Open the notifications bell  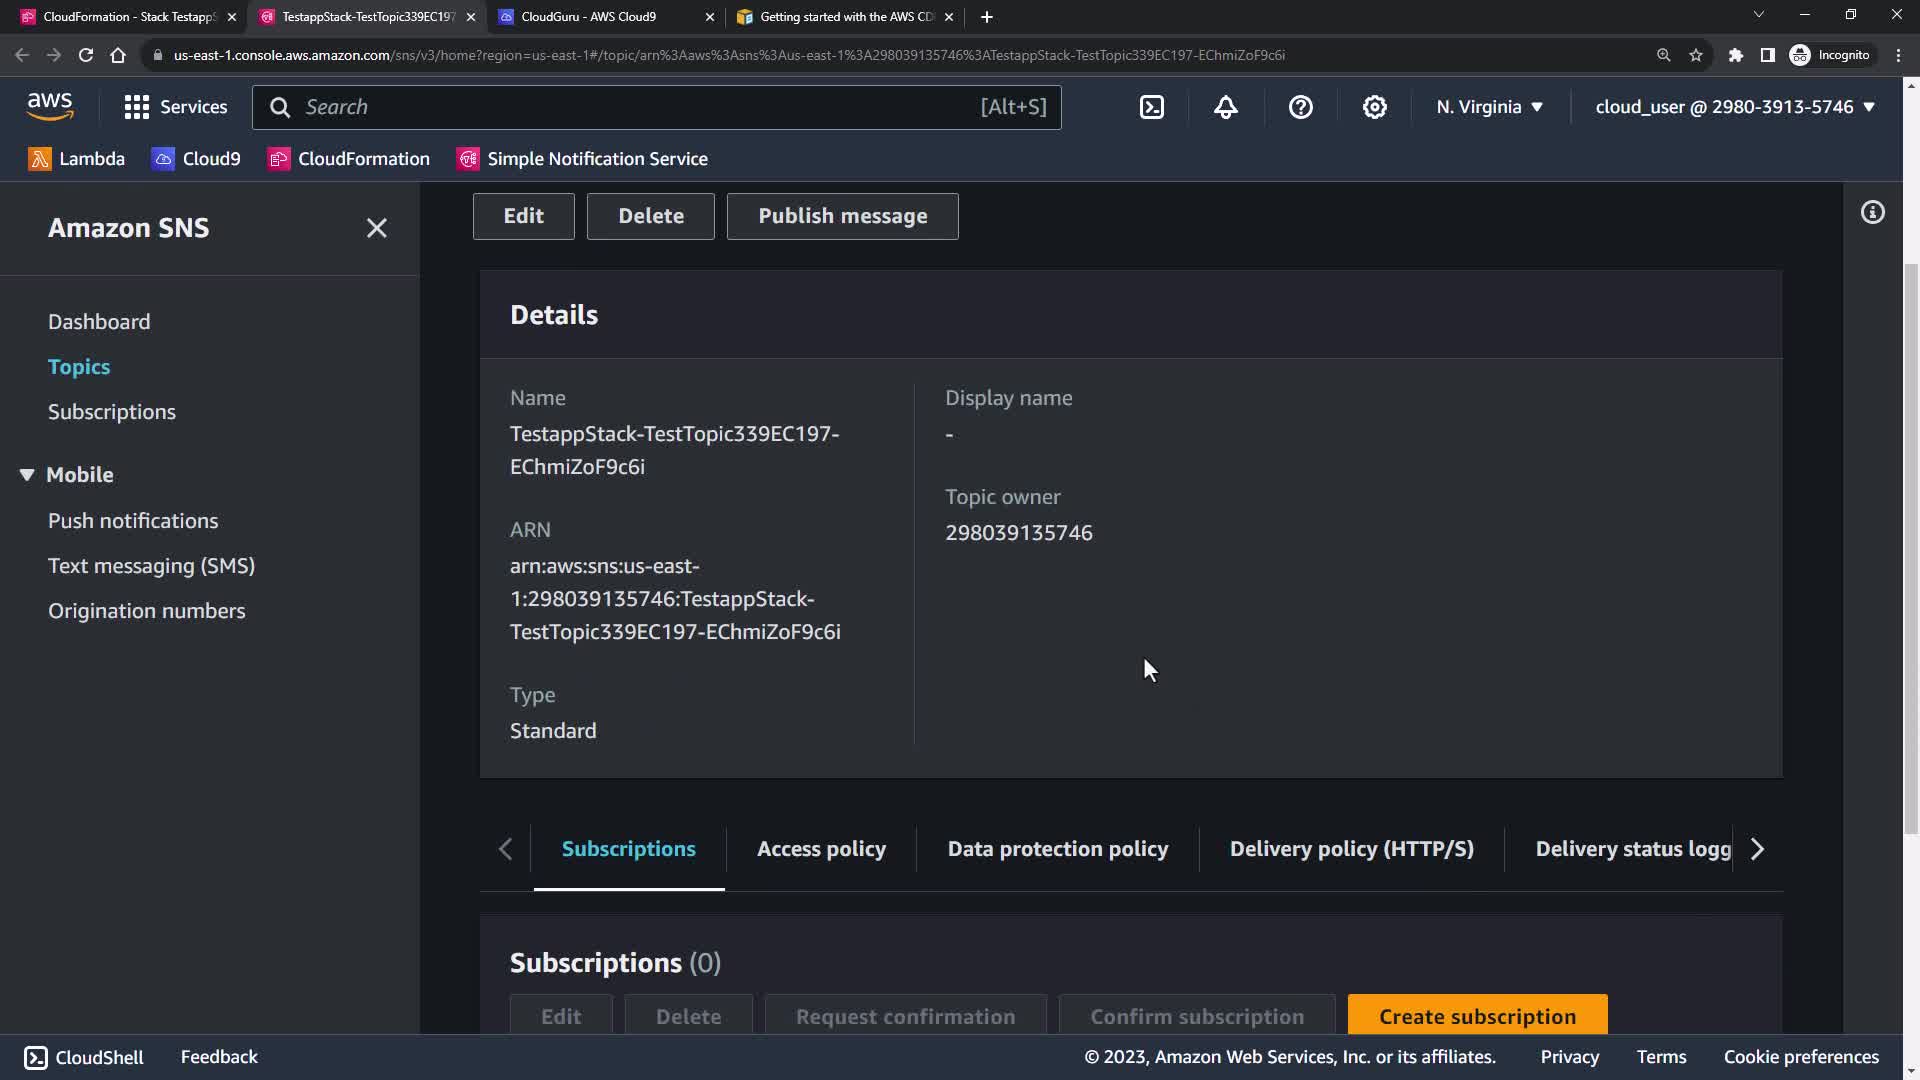[x=1226, y=107]
